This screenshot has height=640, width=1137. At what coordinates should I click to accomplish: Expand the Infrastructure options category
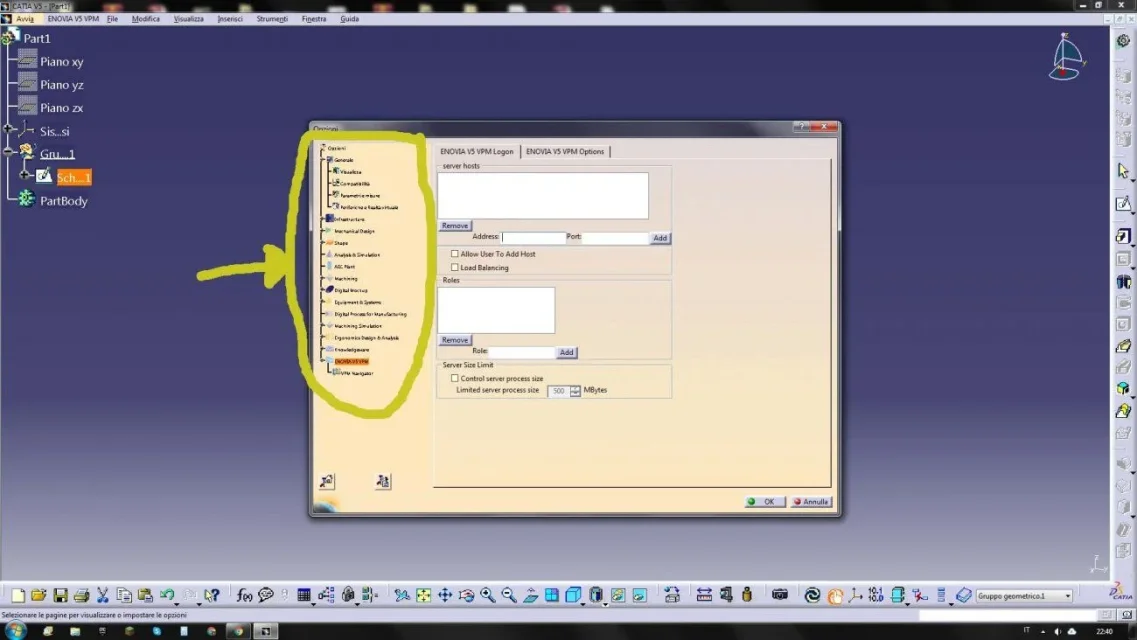click(x=323, y=218)
